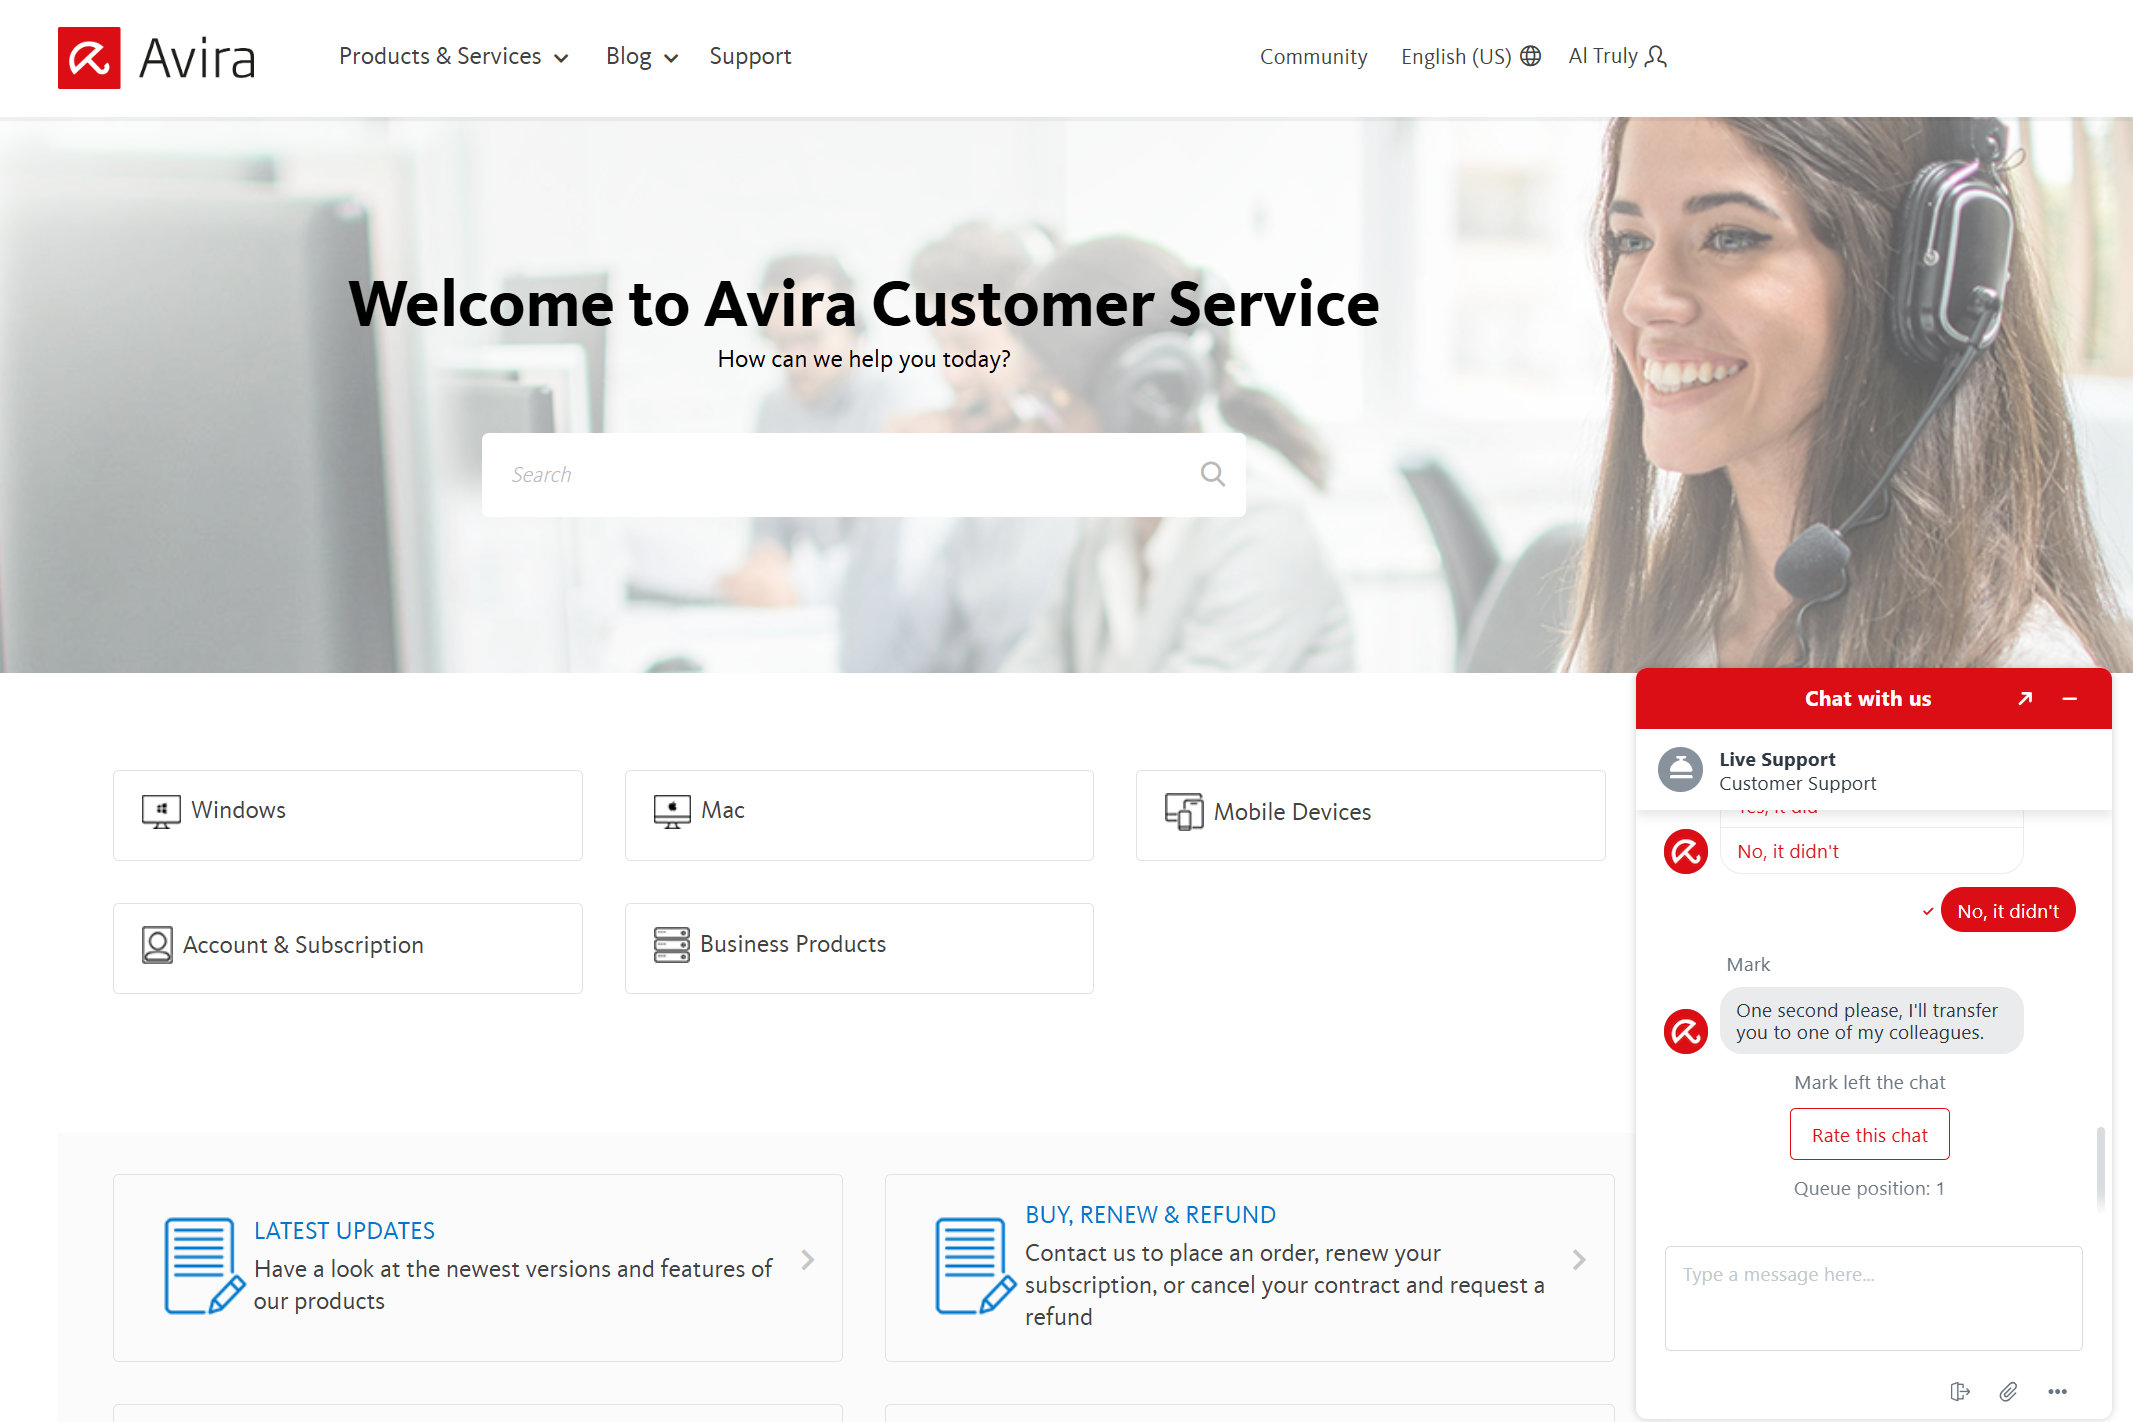The image size is (2133, 1422).
Task: Click the Rate this chat button
Action: click(x=1870, y=1135)
